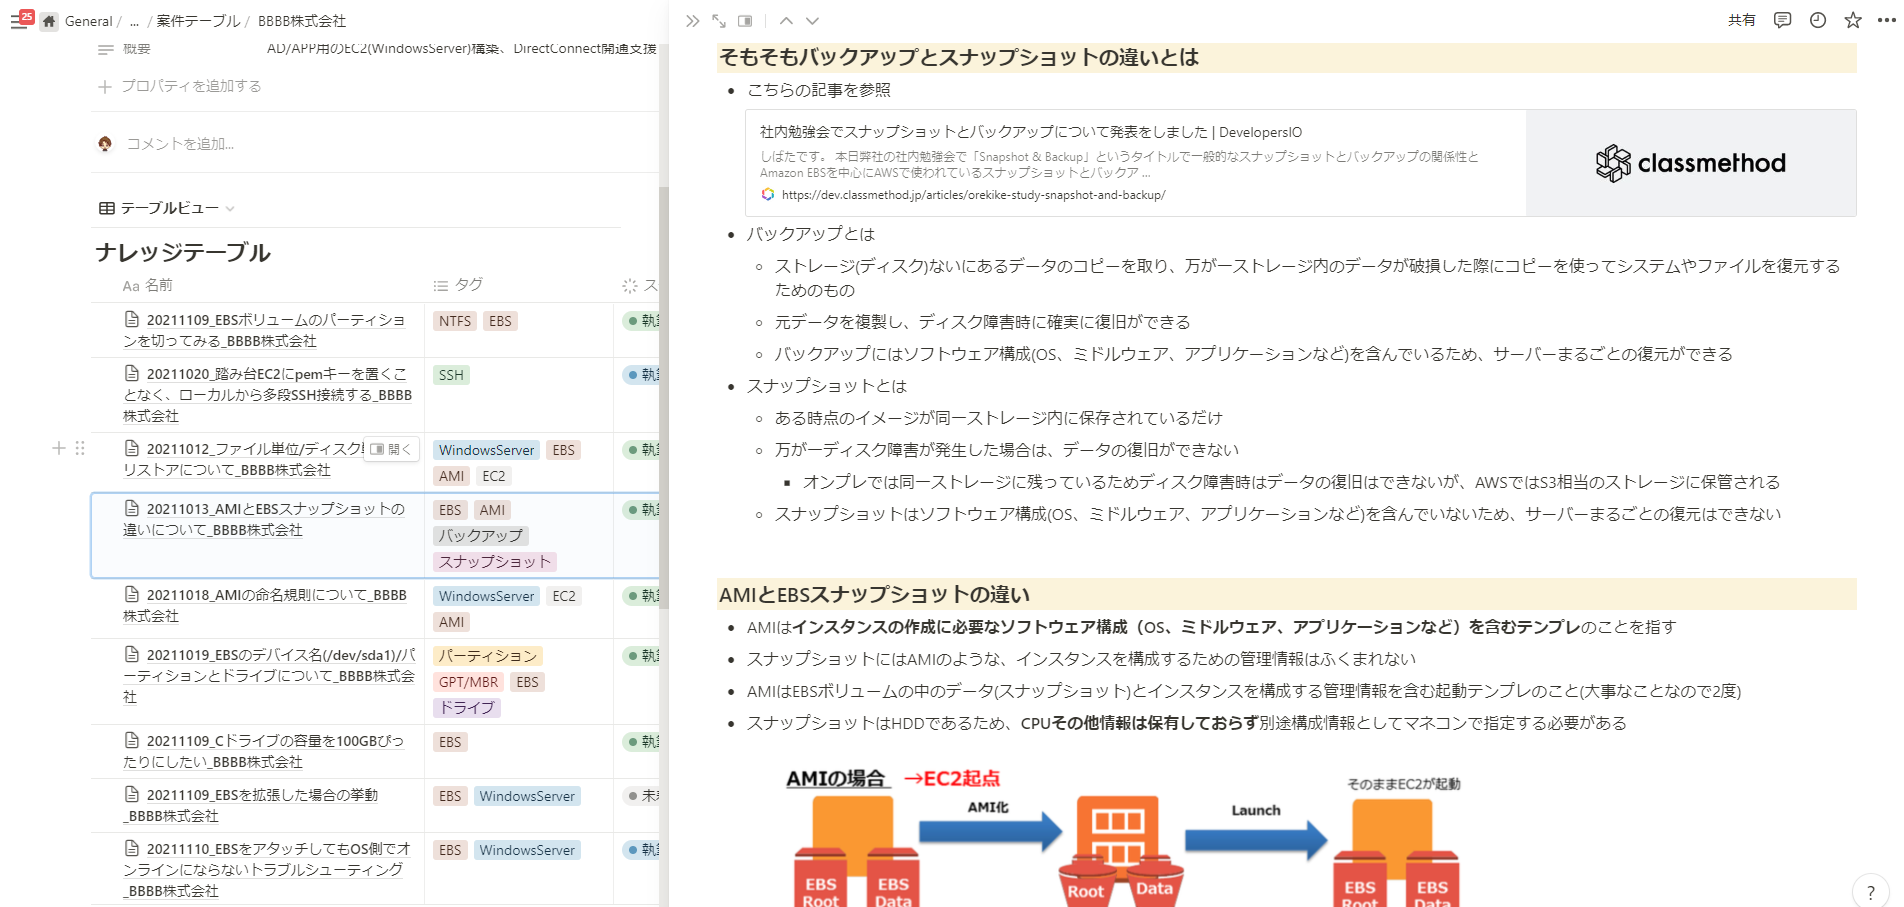The width and height of the screenshot is (1904, 907).
Task: Click the drag handle beside the 20211012 row
Action: pos(81,448)
